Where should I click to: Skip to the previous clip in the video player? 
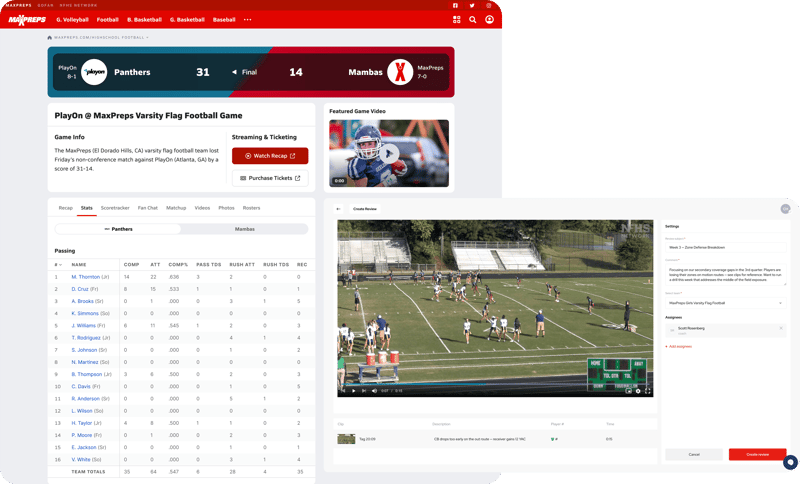(x=343, y=391)
